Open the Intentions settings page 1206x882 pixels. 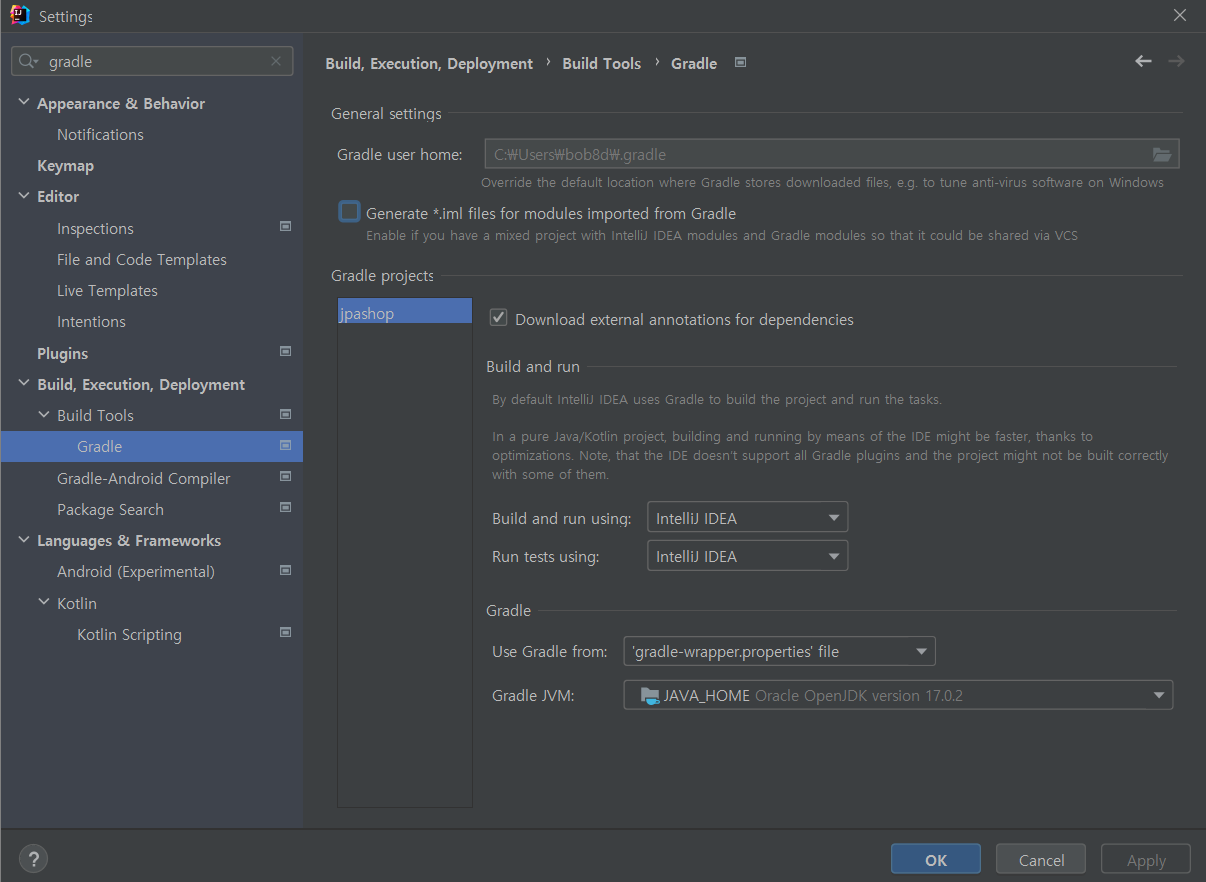coord(91,321)
